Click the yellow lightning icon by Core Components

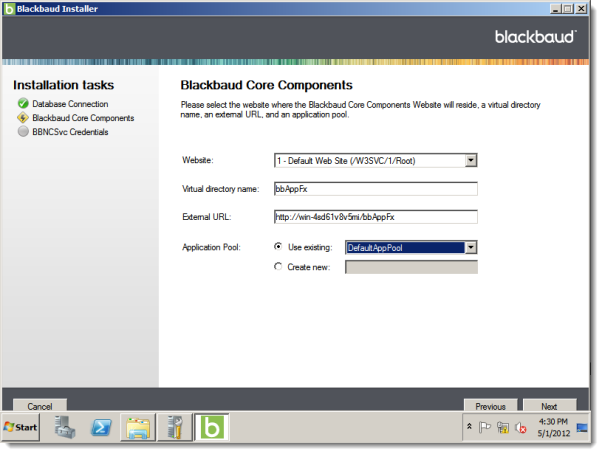coord(23,117)
